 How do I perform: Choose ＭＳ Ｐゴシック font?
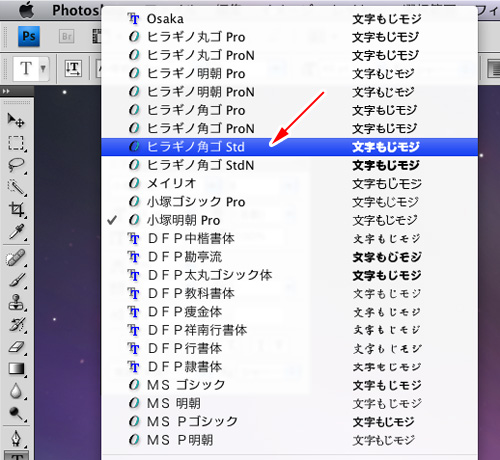[289, 422]
